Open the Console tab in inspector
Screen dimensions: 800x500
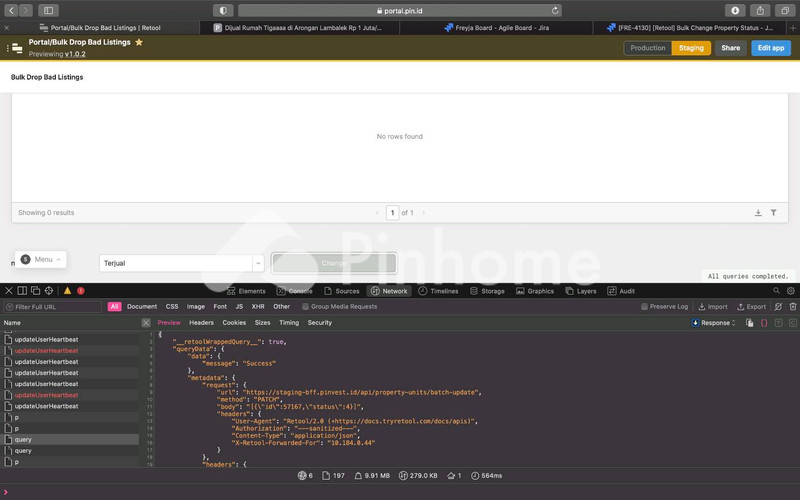[x=294, y=291]
